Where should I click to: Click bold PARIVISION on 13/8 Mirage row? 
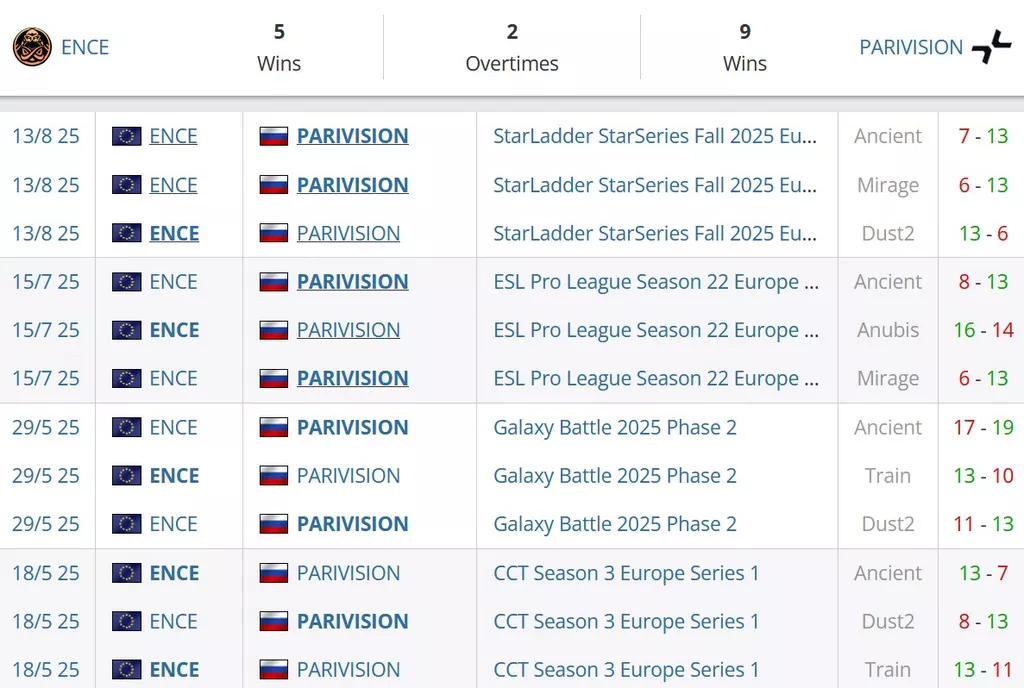[x=353, y=185]
